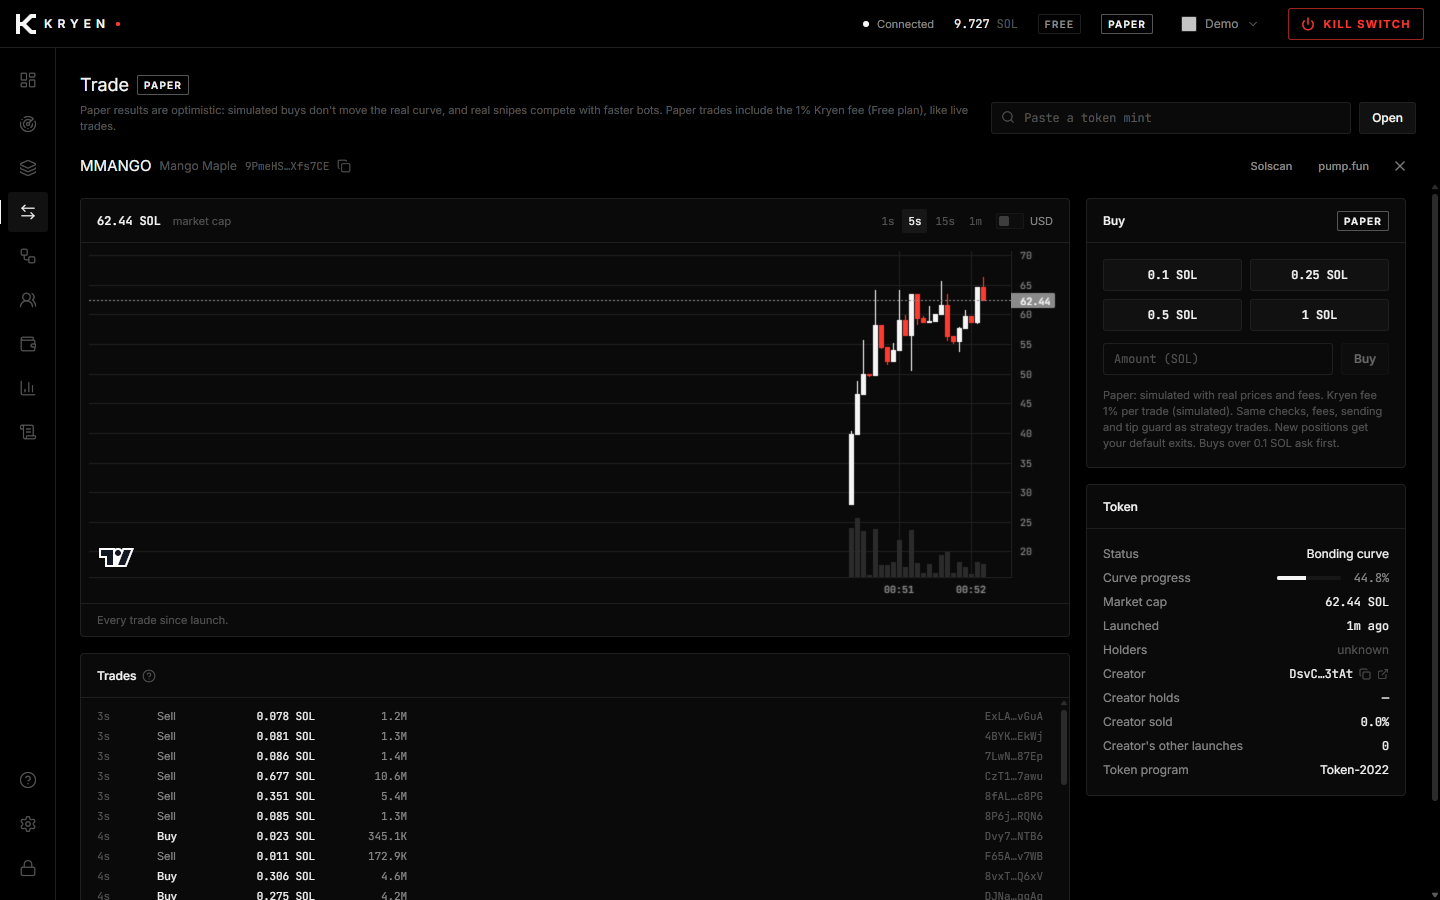Click the TradingView logo on chart
The width and height of the screenshot is (1440, 900).
click(x=116, y=557)
